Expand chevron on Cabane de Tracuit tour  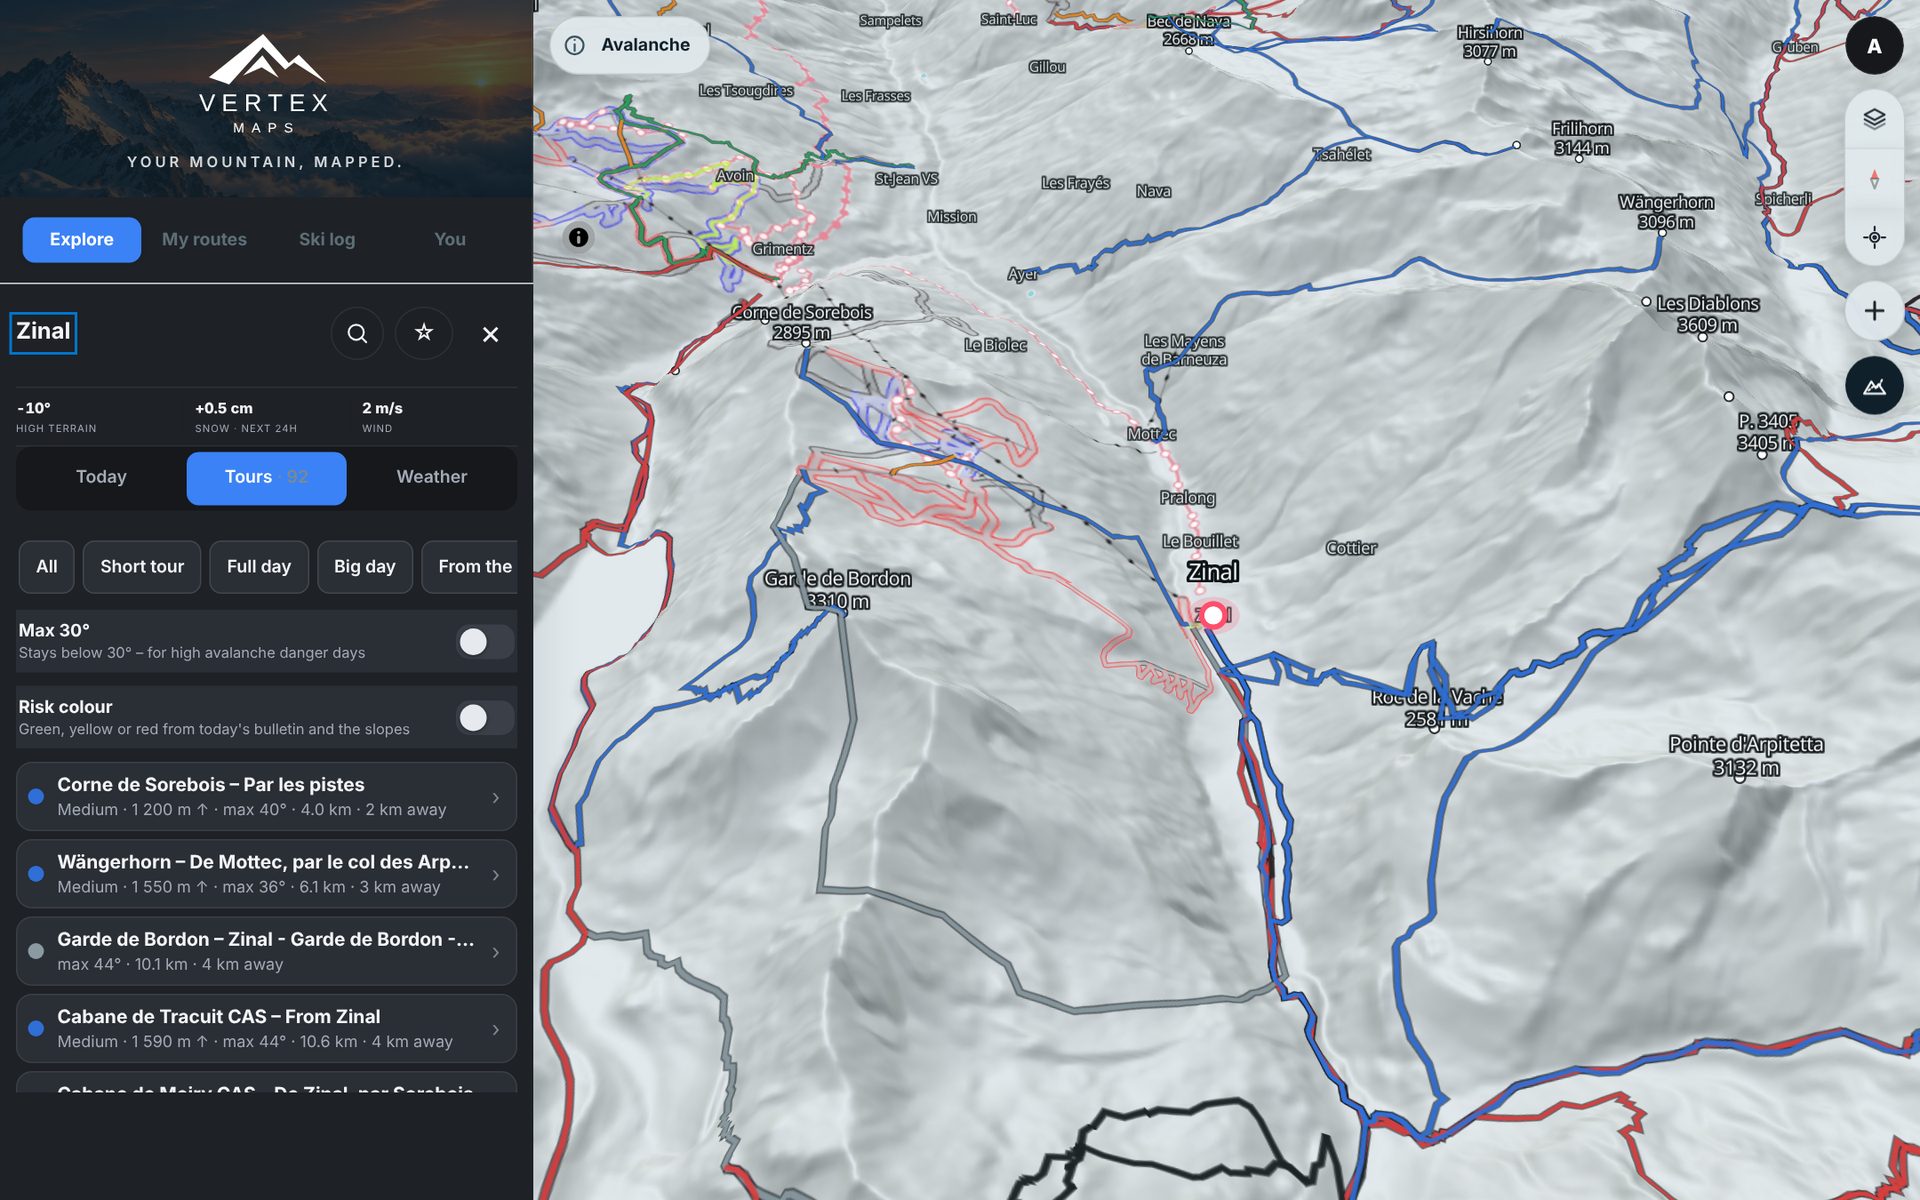[496, 1029]
